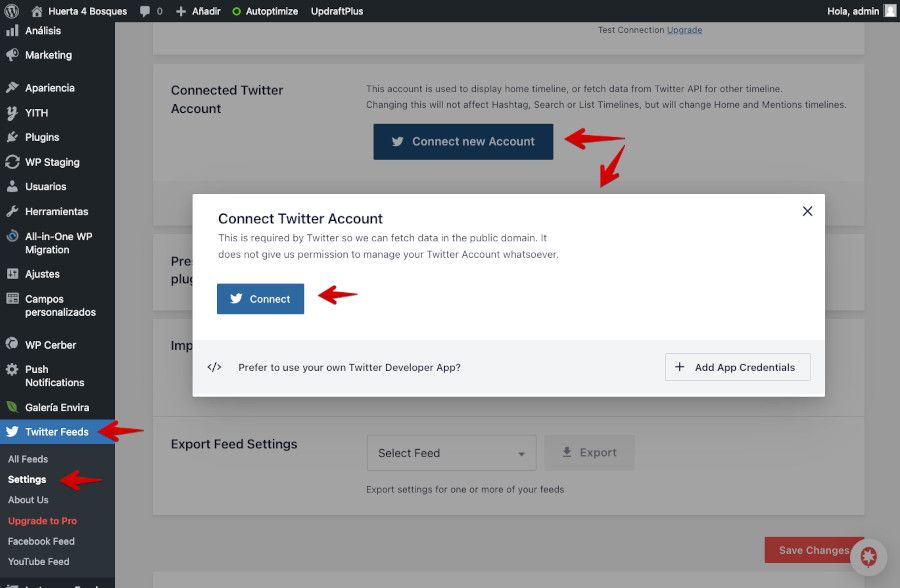Open the comments bubble in admin bar

(151, 11)
